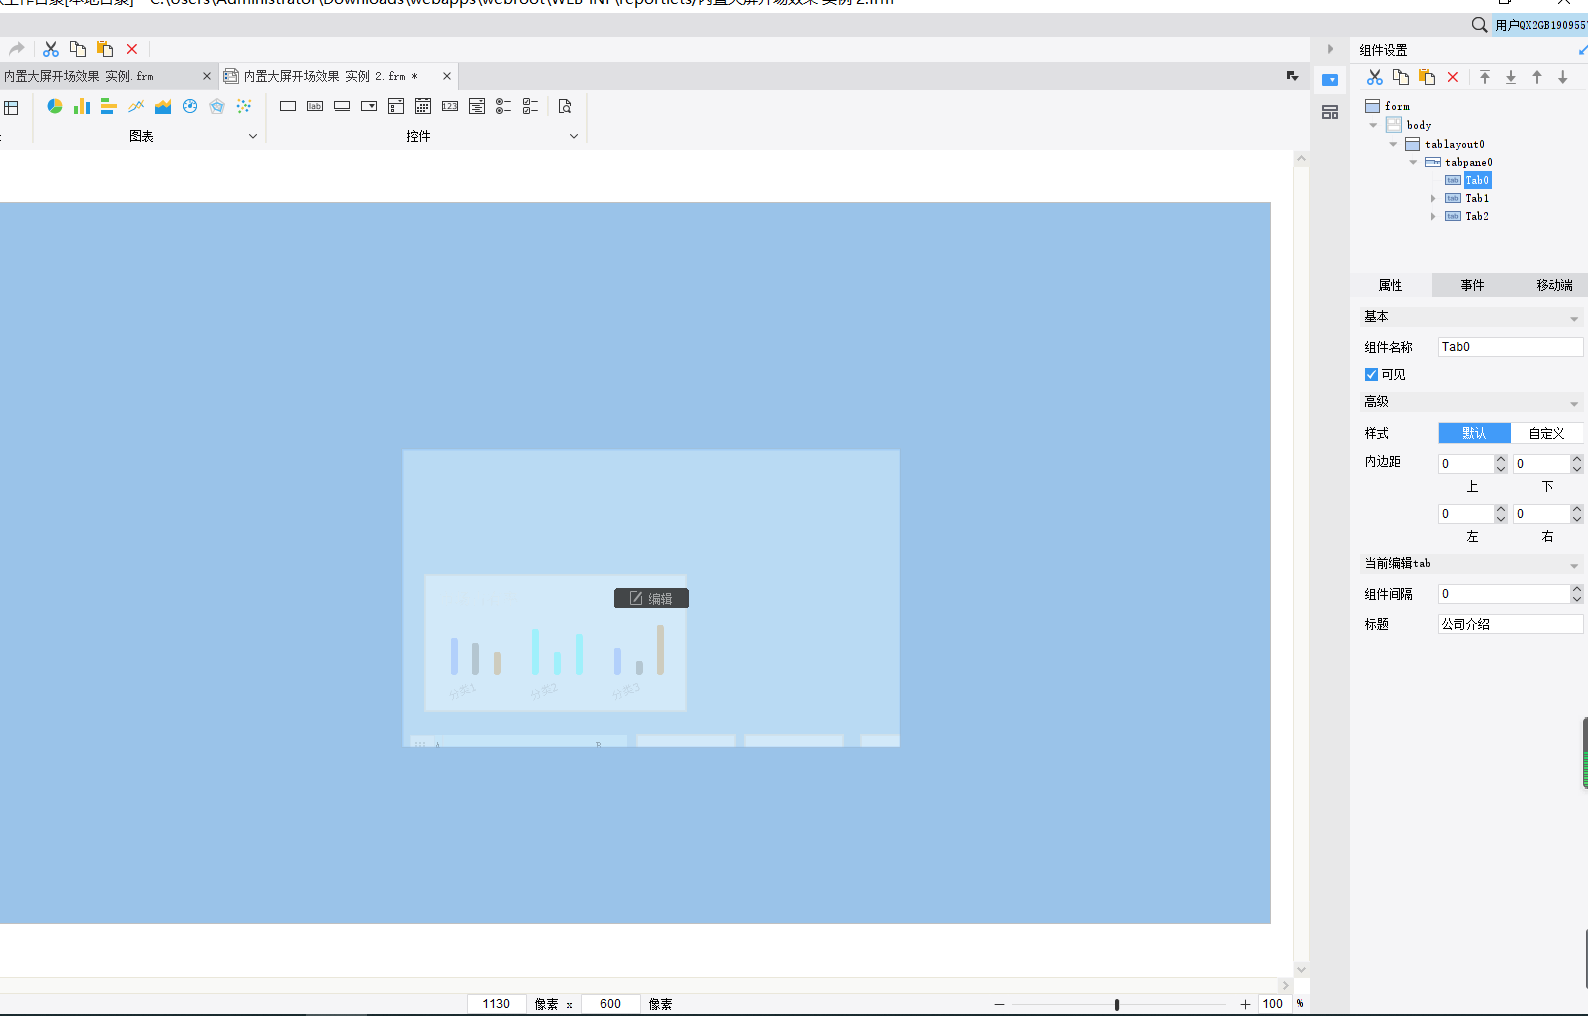Insert a line chart component

click(136, 106)
